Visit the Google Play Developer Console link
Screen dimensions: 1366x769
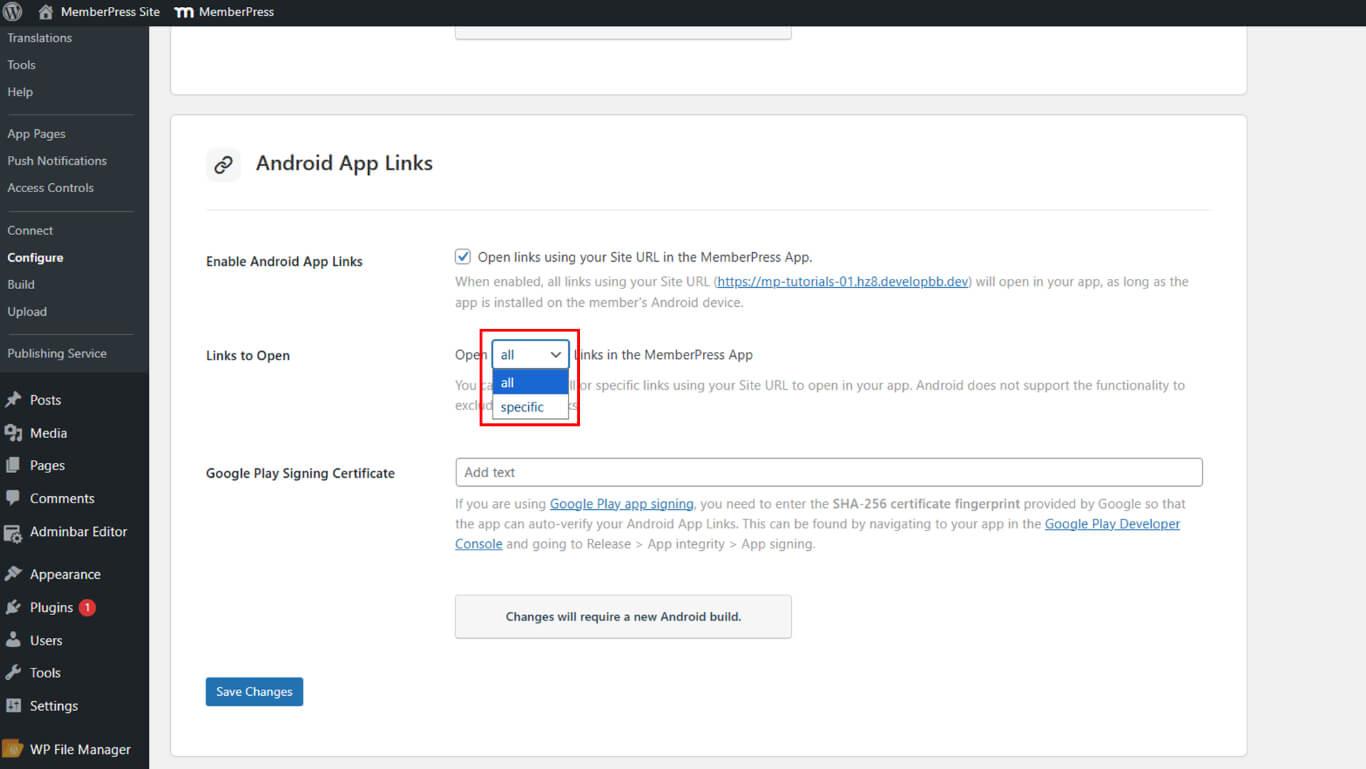(1111, 523)
